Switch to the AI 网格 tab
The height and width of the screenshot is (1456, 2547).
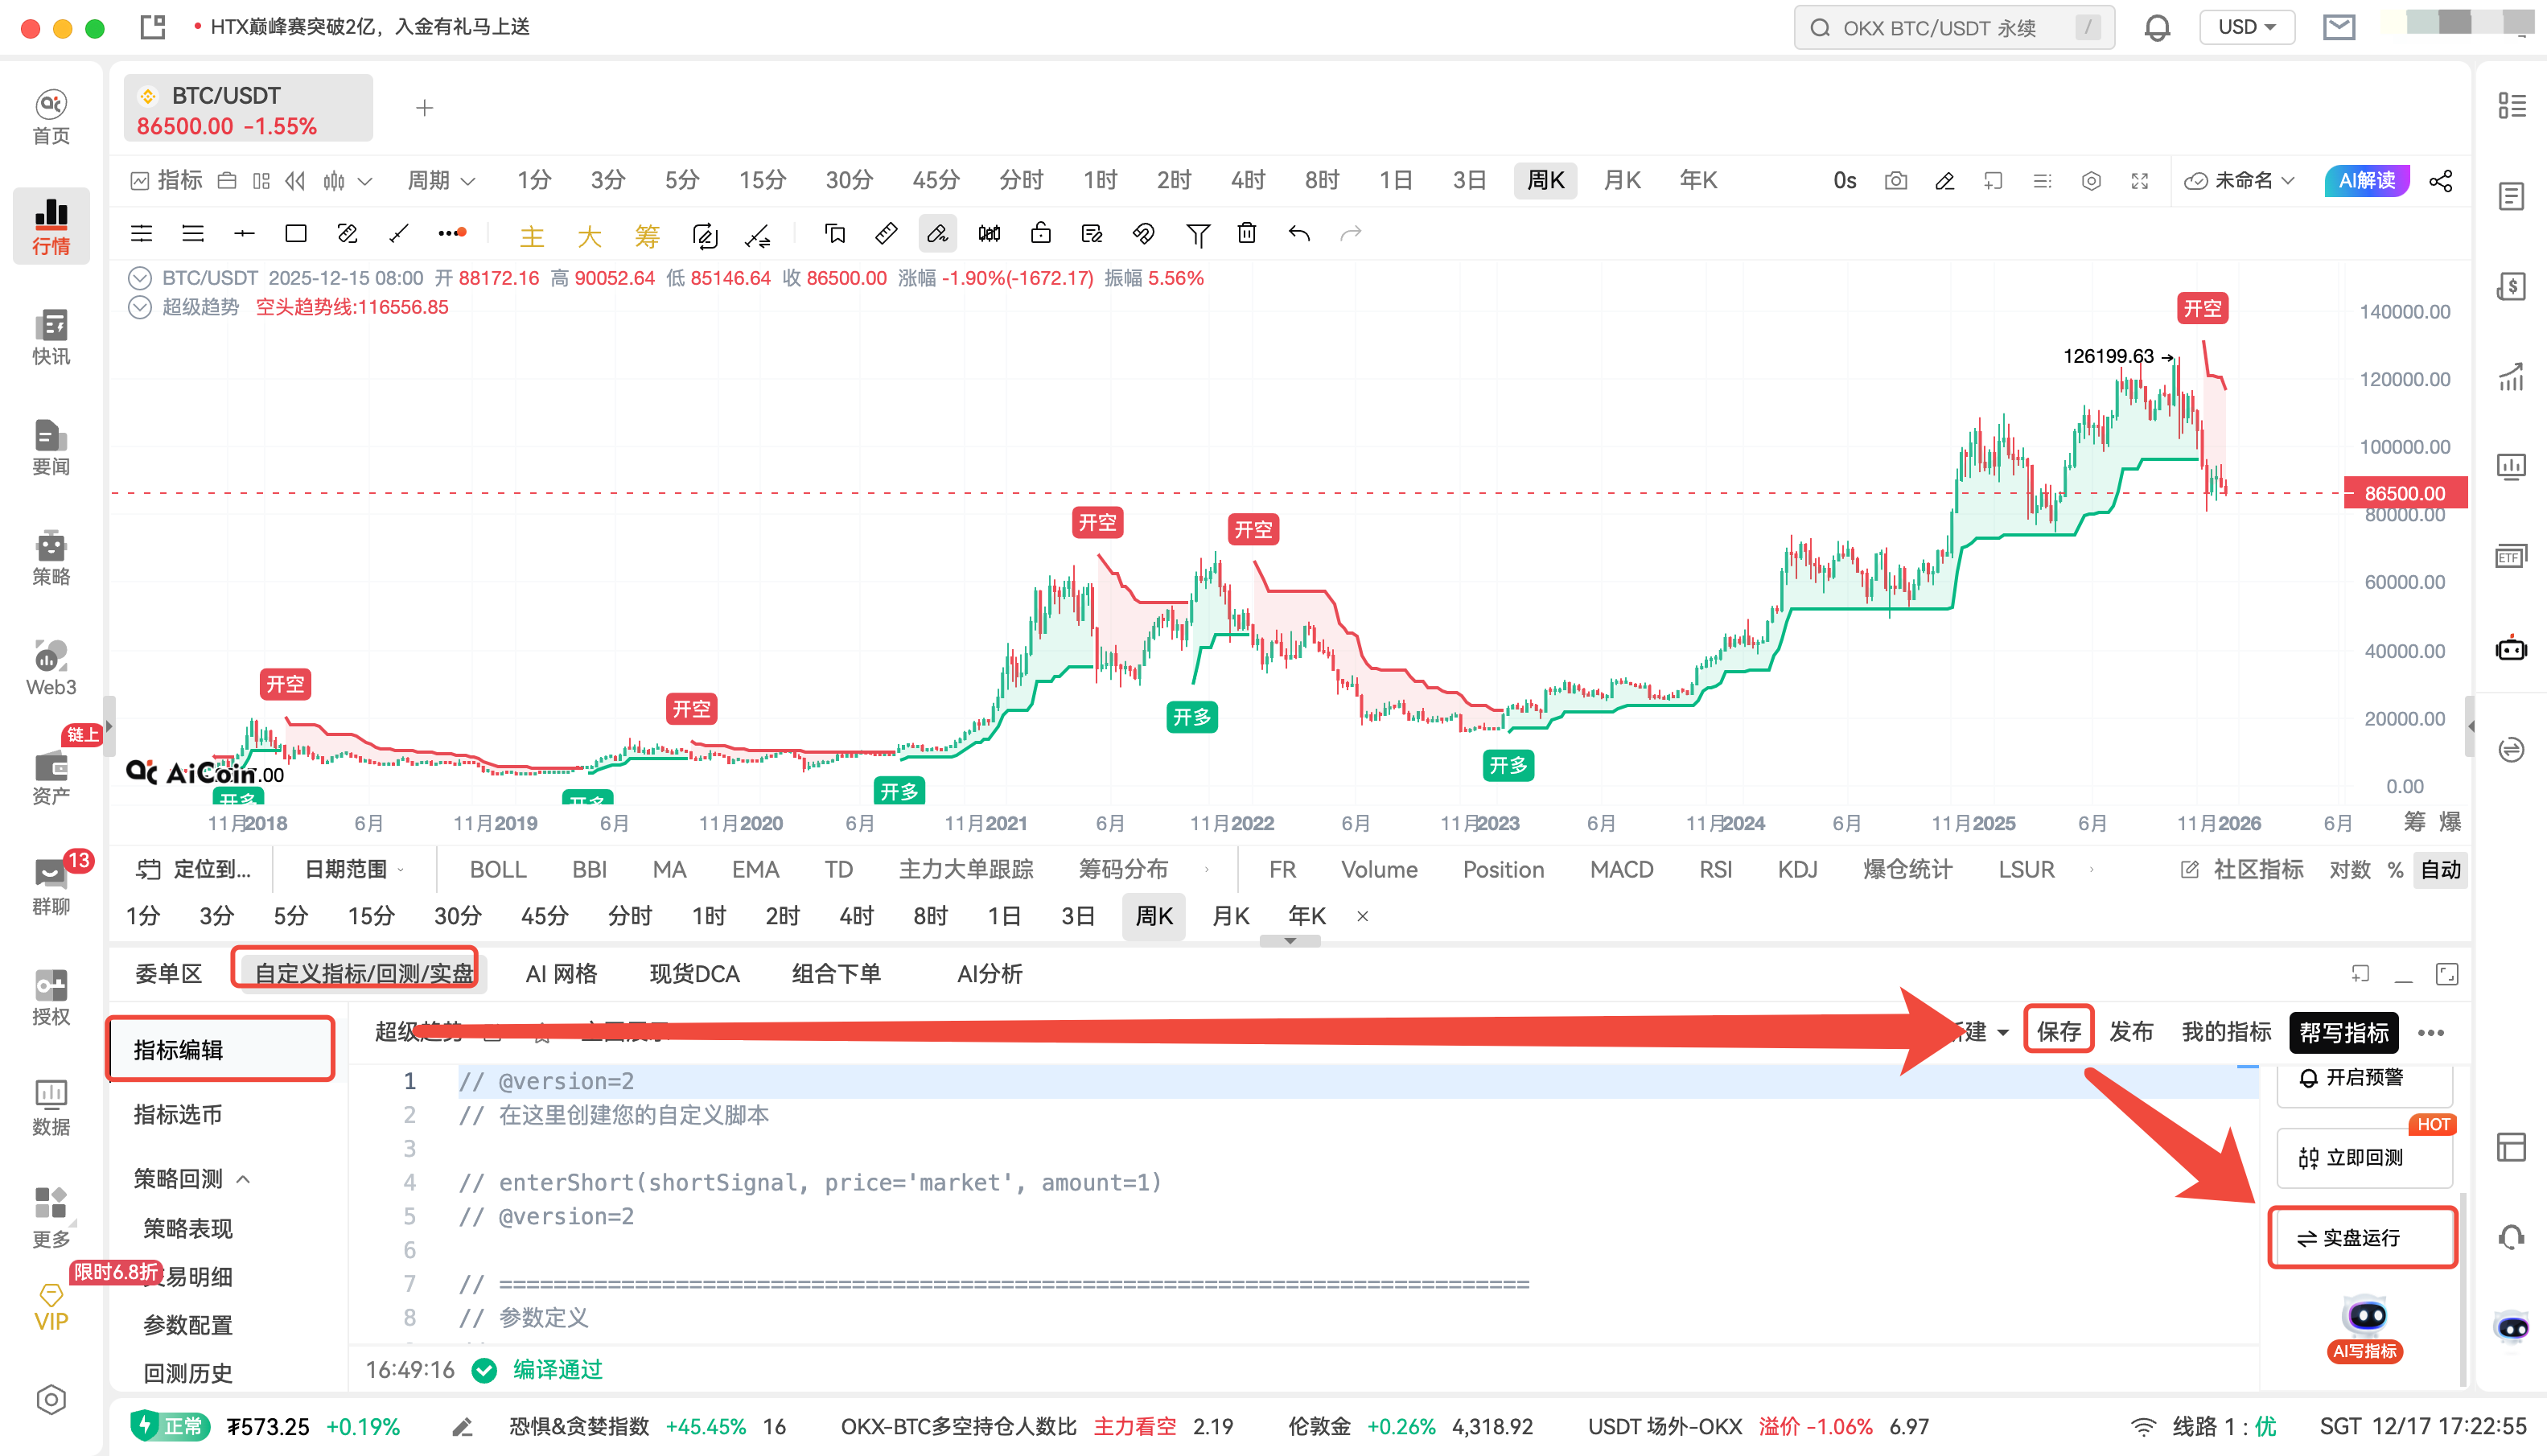point(561,973)
